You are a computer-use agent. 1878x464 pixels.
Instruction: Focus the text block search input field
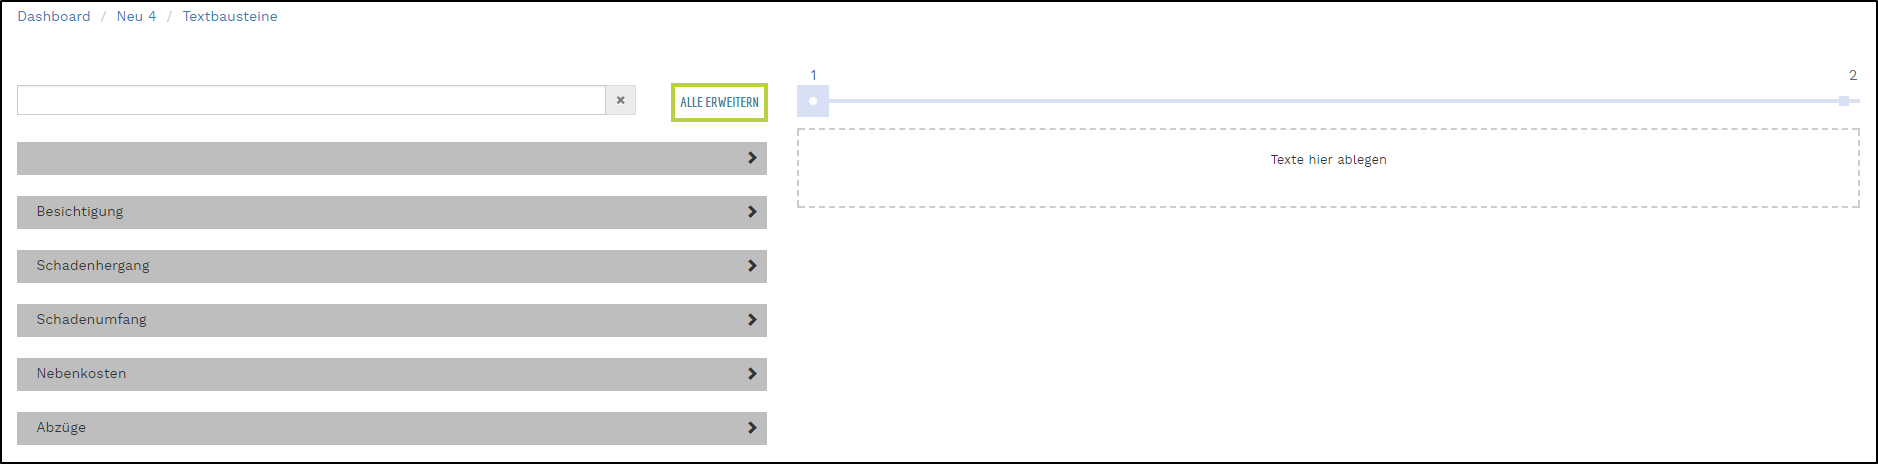[x=311, y=100]
